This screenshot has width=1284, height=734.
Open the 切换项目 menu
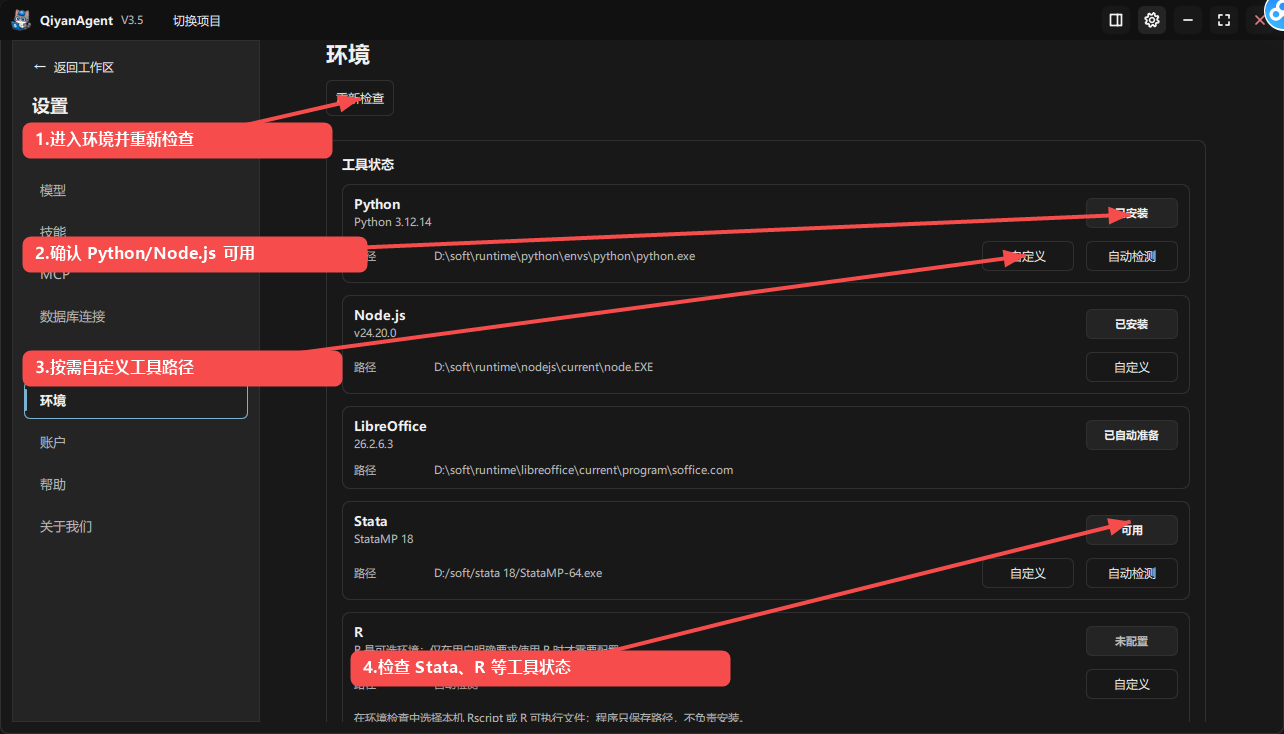pyautogui.click(x=197, y=20)
